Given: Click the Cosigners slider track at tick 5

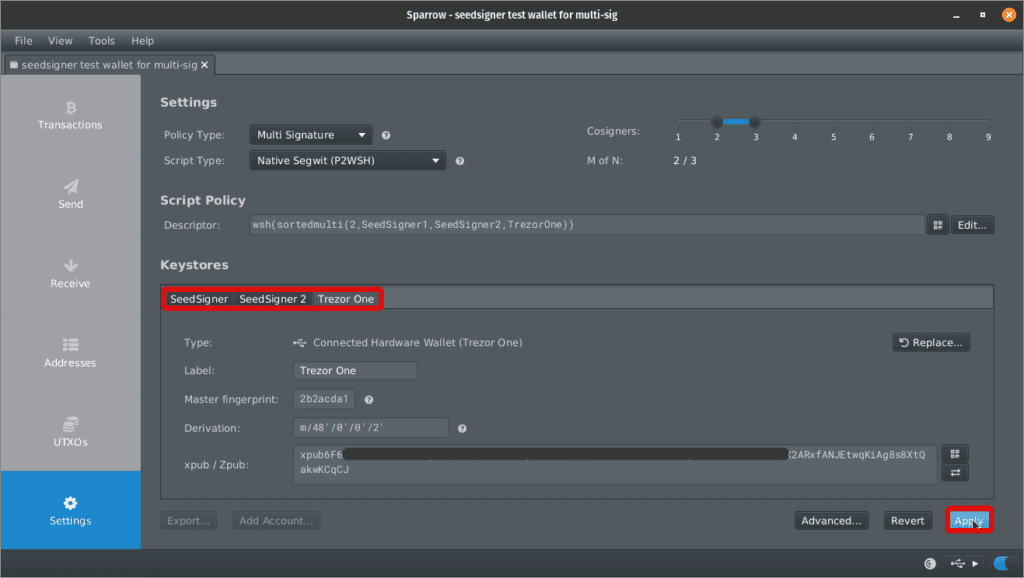Looking at the screenshot, I should click(833, 121).
